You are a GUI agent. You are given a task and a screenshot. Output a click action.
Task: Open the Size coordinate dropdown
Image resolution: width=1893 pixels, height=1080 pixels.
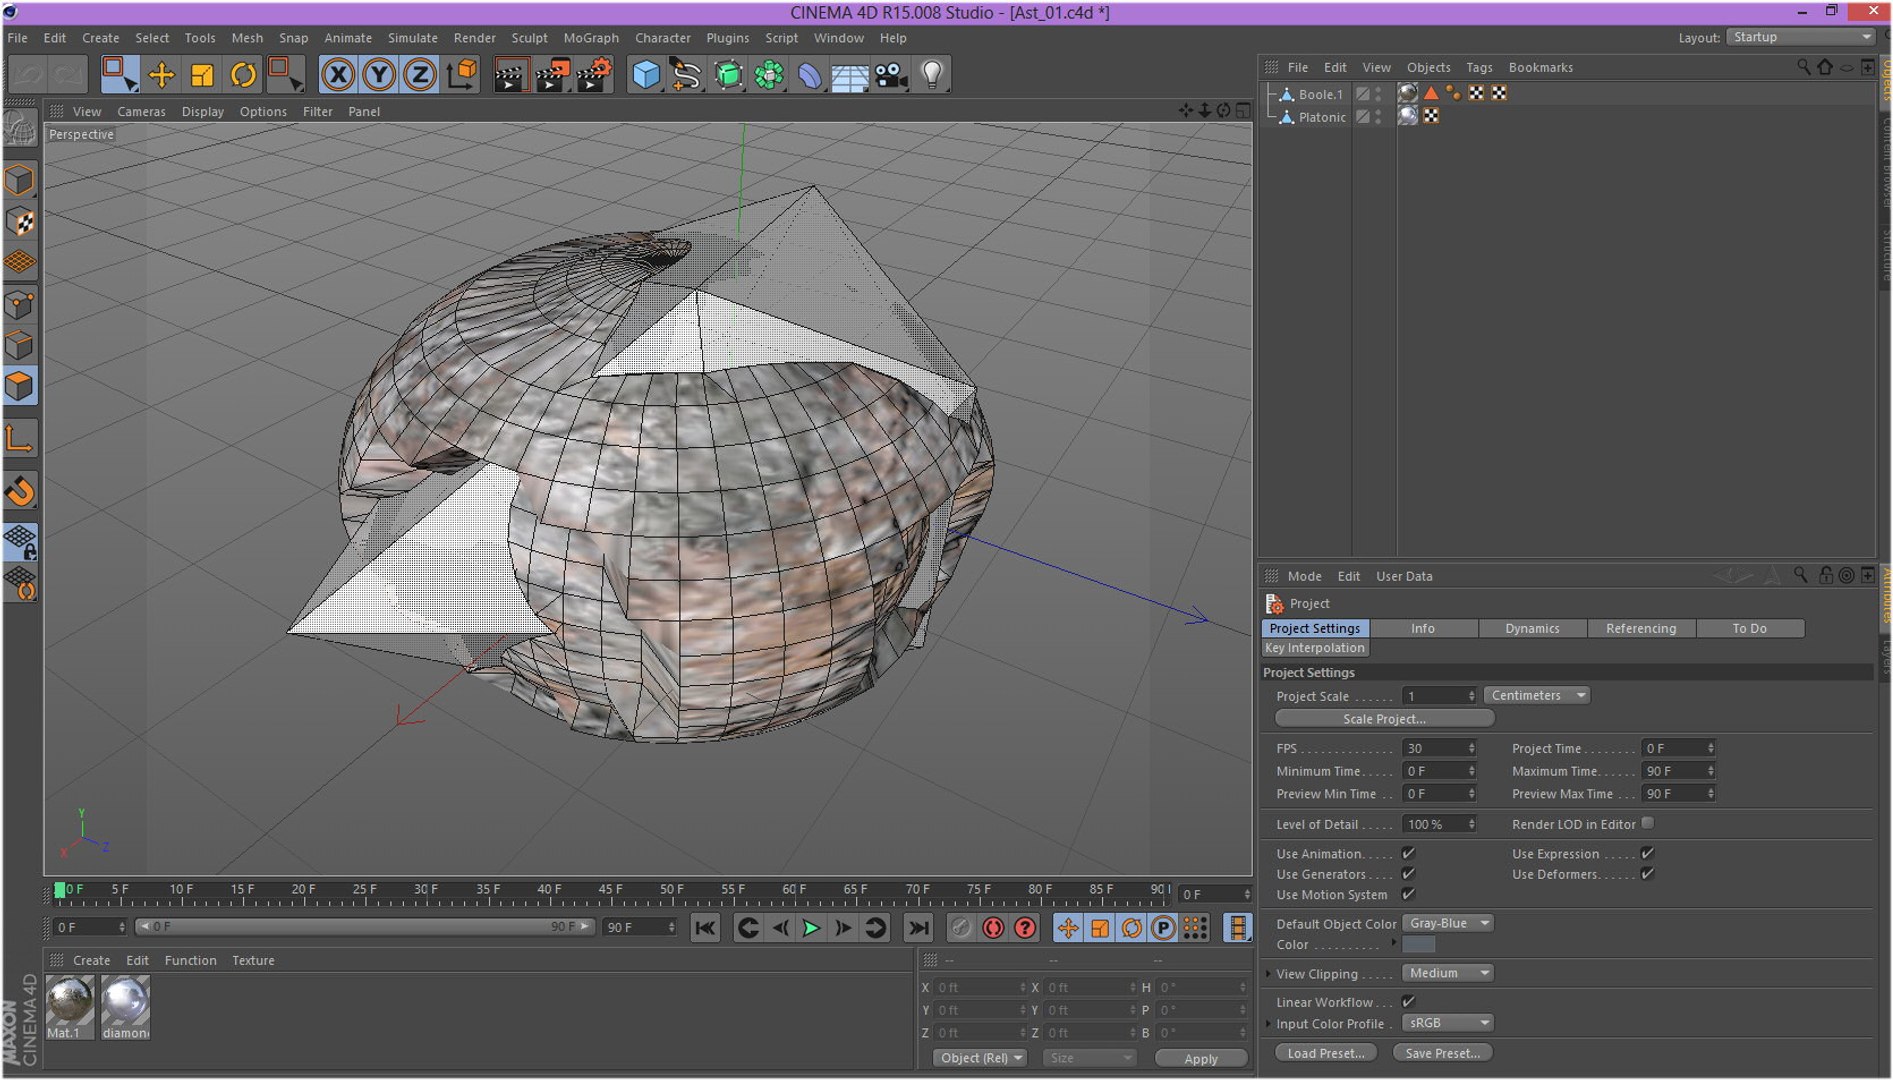pos(1088,1058)
